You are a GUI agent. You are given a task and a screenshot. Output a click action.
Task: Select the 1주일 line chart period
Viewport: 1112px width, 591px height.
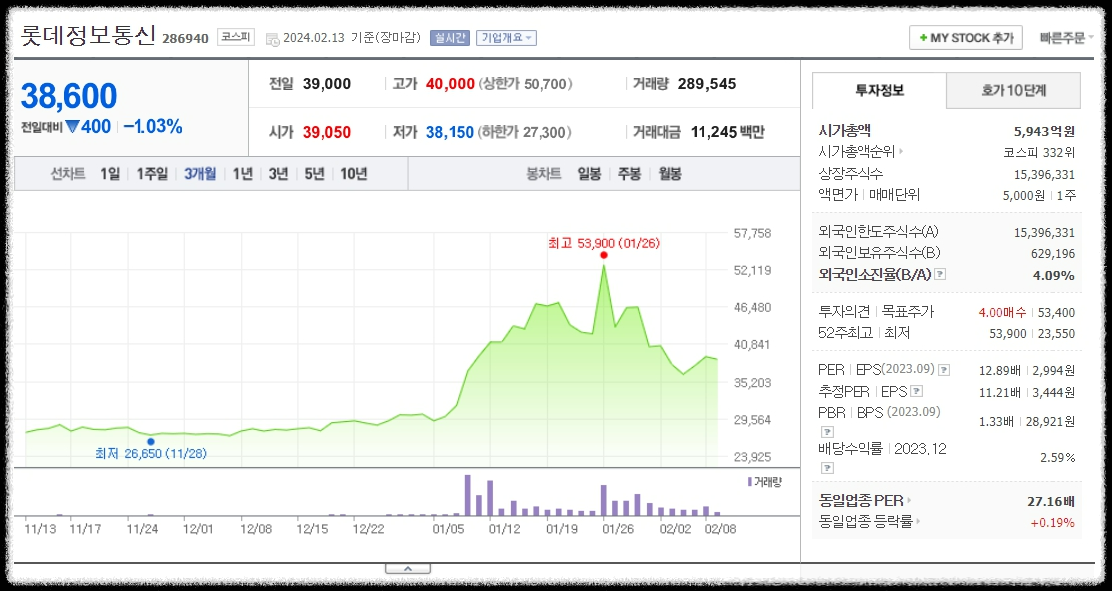coord(152,174)
